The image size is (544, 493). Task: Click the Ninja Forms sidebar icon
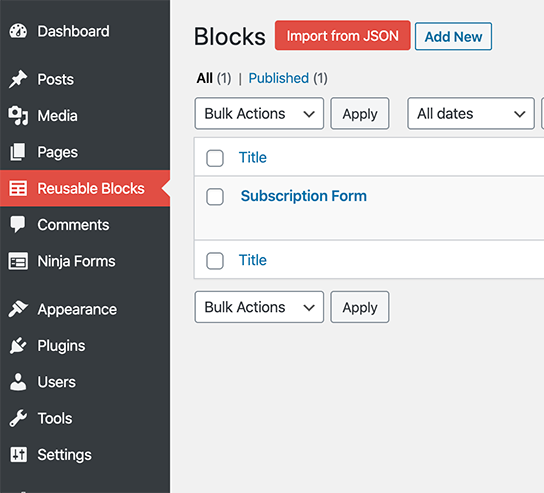tap(18, 261)
